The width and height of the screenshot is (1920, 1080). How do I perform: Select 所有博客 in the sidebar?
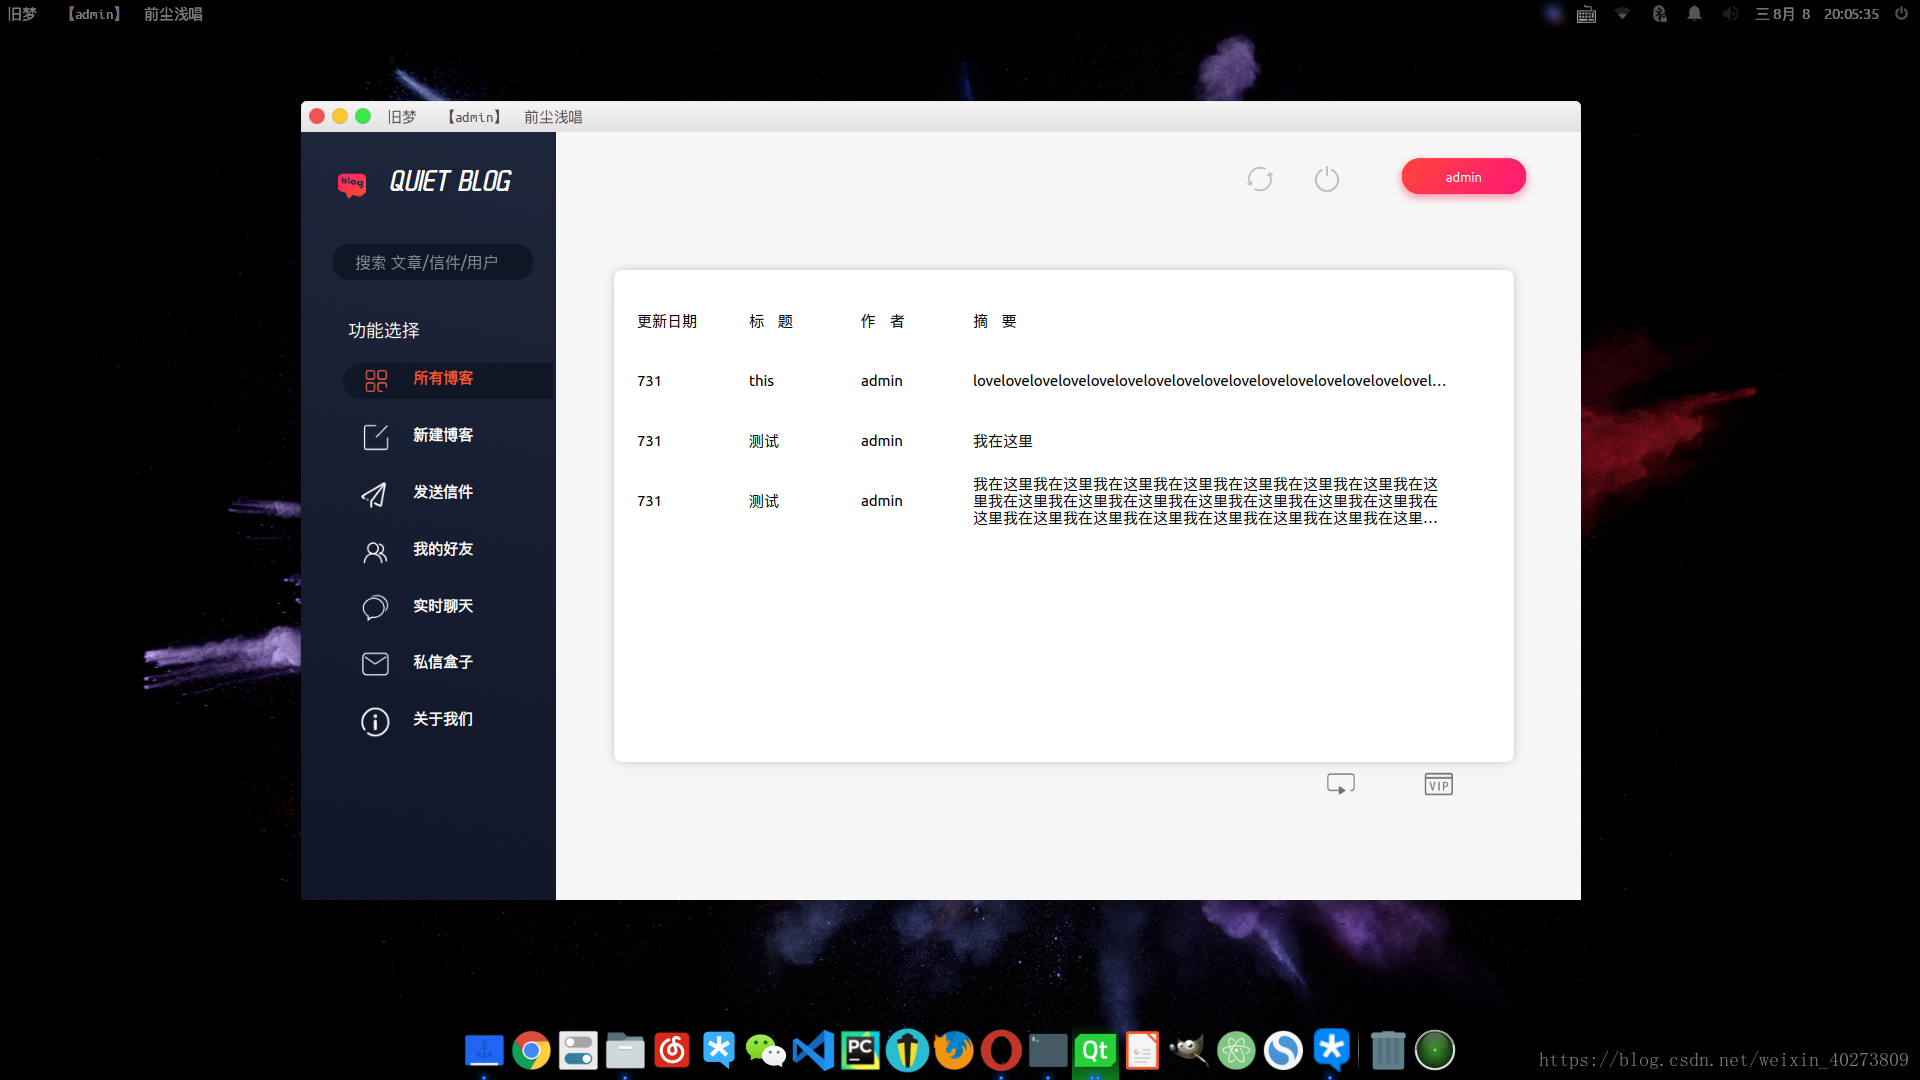click(442, 379)
